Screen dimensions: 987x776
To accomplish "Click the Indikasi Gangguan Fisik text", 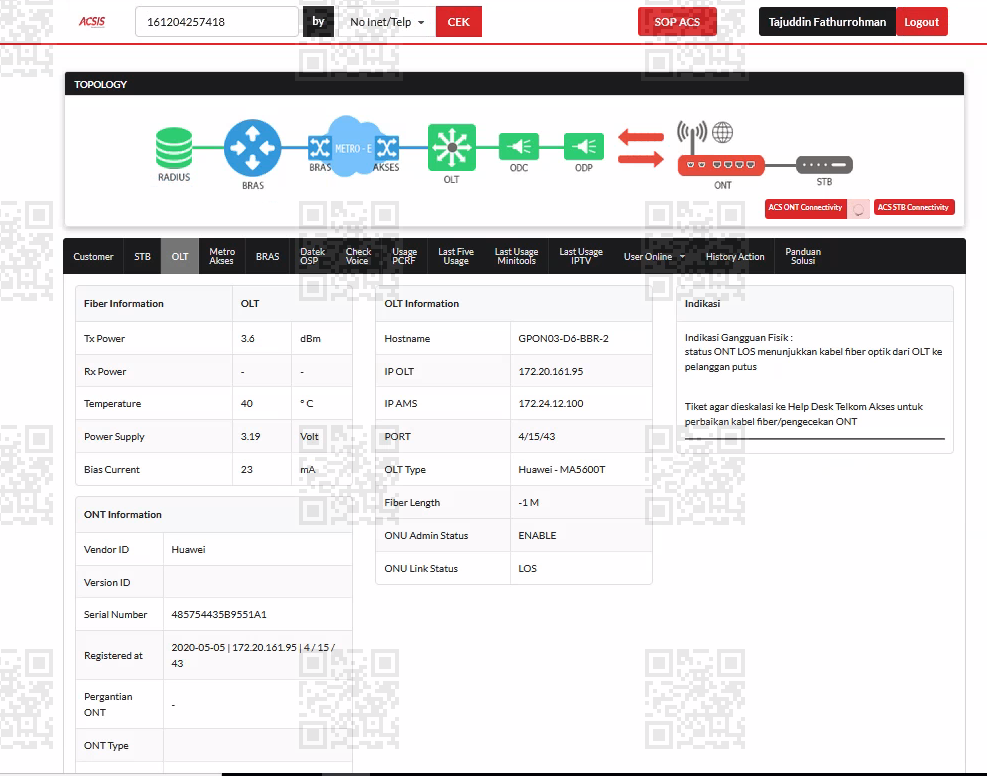I will point(738,337).
